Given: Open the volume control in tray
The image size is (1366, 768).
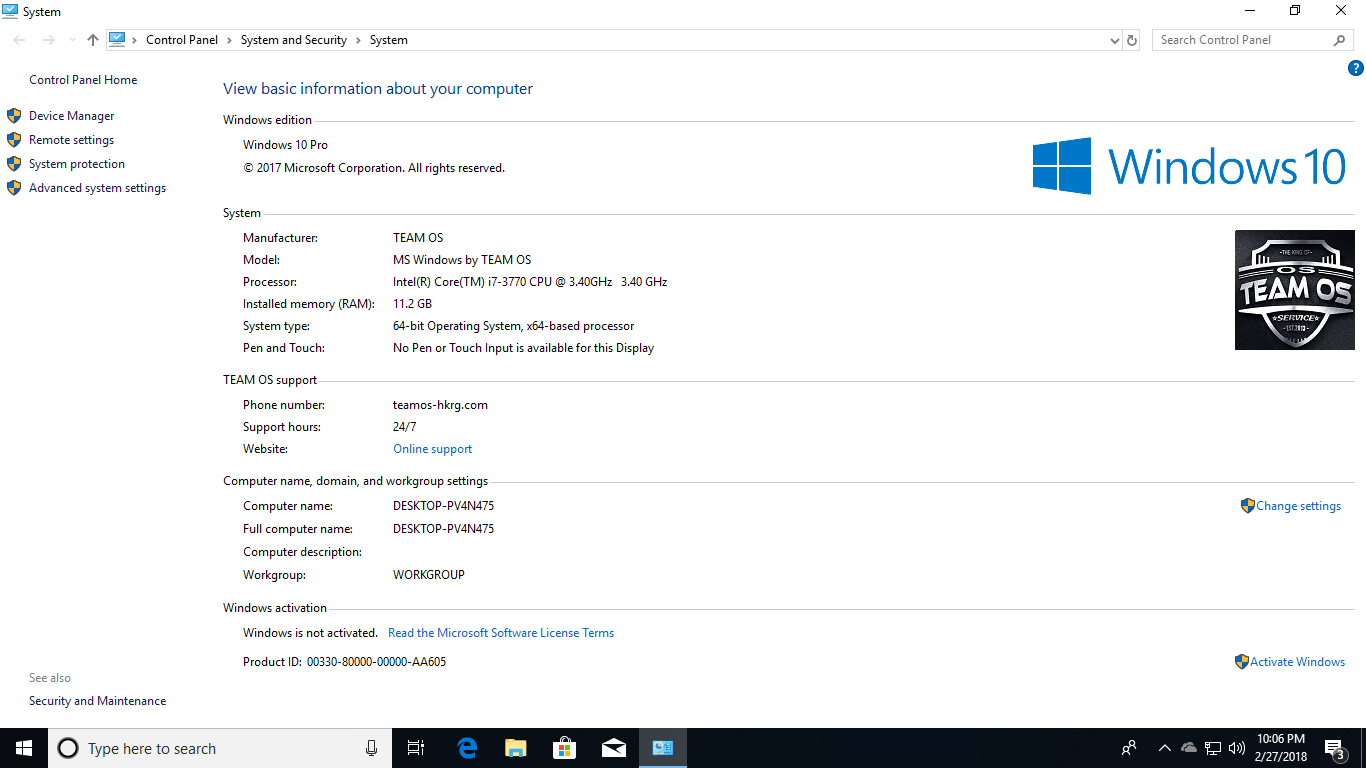Looking at the screenshot, I should pyautogui.click(x=1237, y=748).
